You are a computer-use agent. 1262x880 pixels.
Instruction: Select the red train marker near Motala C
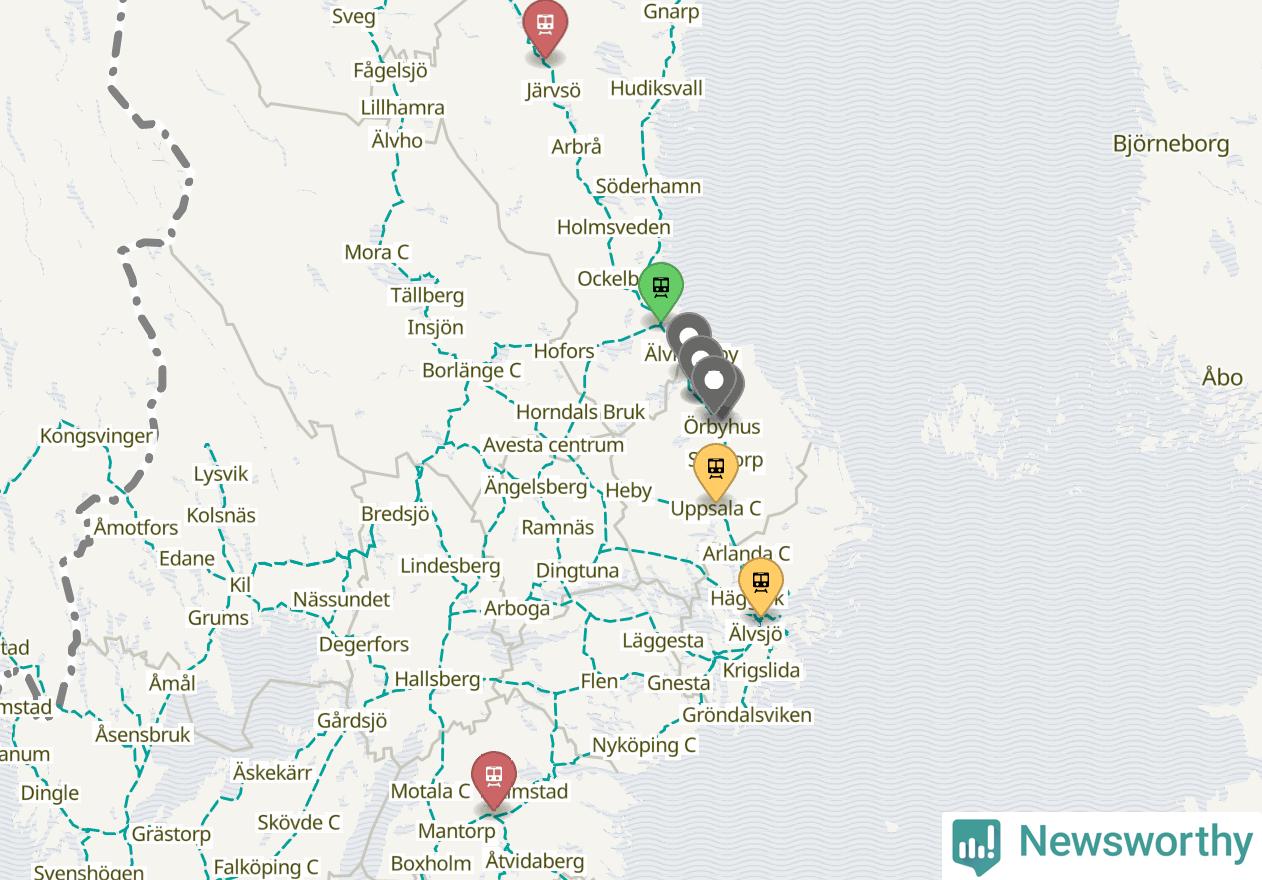point(494,779)
